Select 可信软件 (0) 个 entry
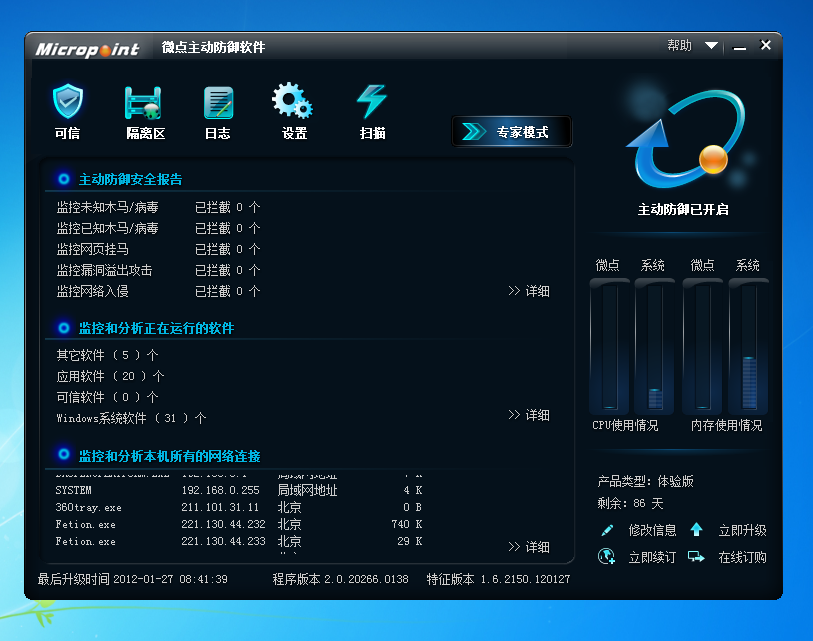 tap(107, 397)
